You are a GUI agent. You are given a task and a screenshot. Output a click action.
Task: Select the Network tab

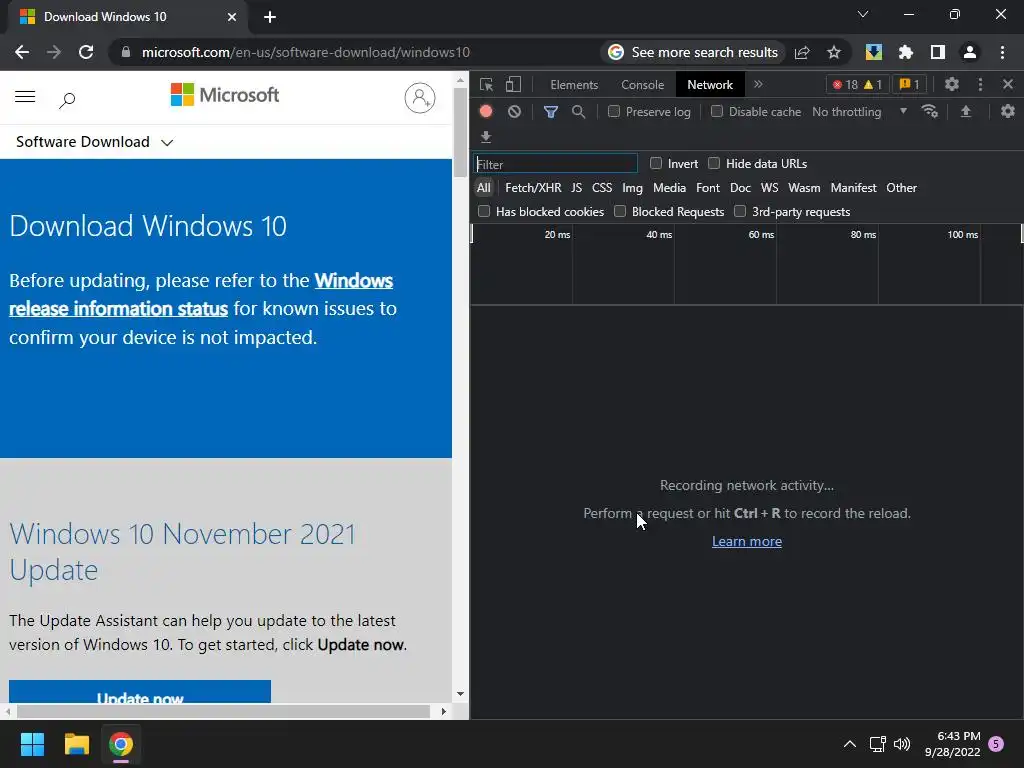point(710,84)
